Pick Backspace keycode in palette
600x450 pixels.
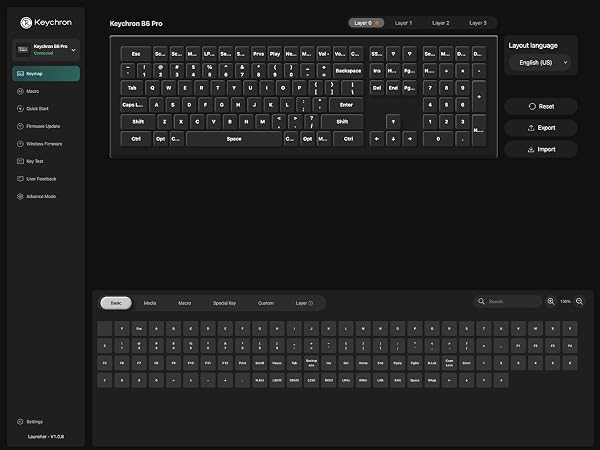tap(311, 363)
